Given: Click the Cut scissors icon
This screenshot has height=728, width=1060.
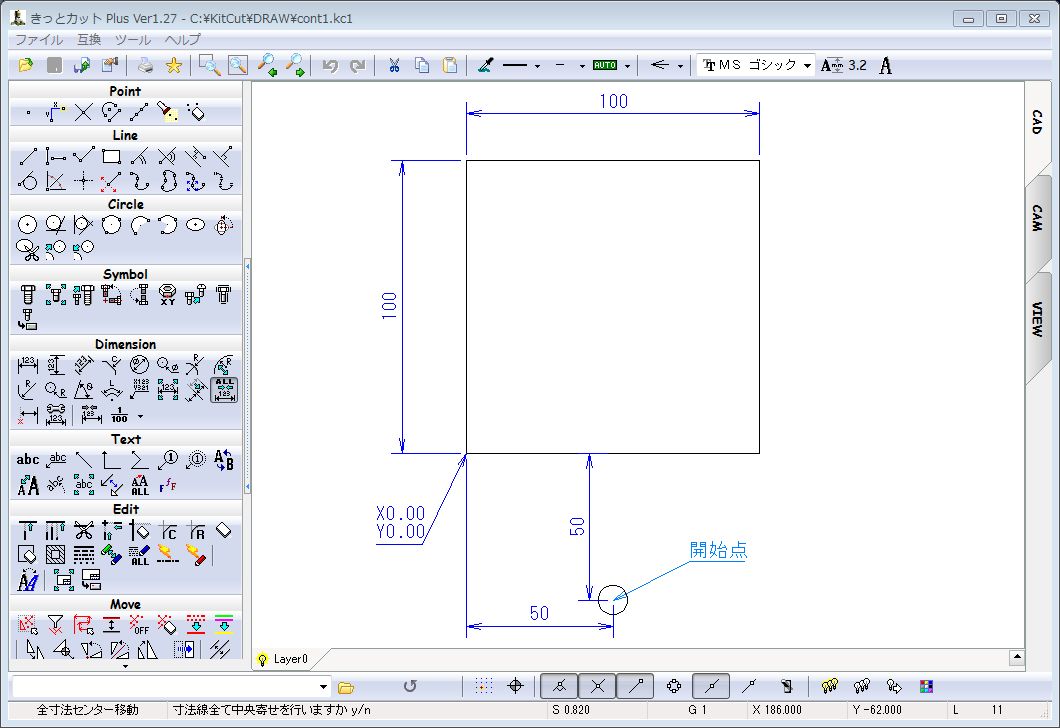Looking at the screenshot, I should click(x=394, y=66).
